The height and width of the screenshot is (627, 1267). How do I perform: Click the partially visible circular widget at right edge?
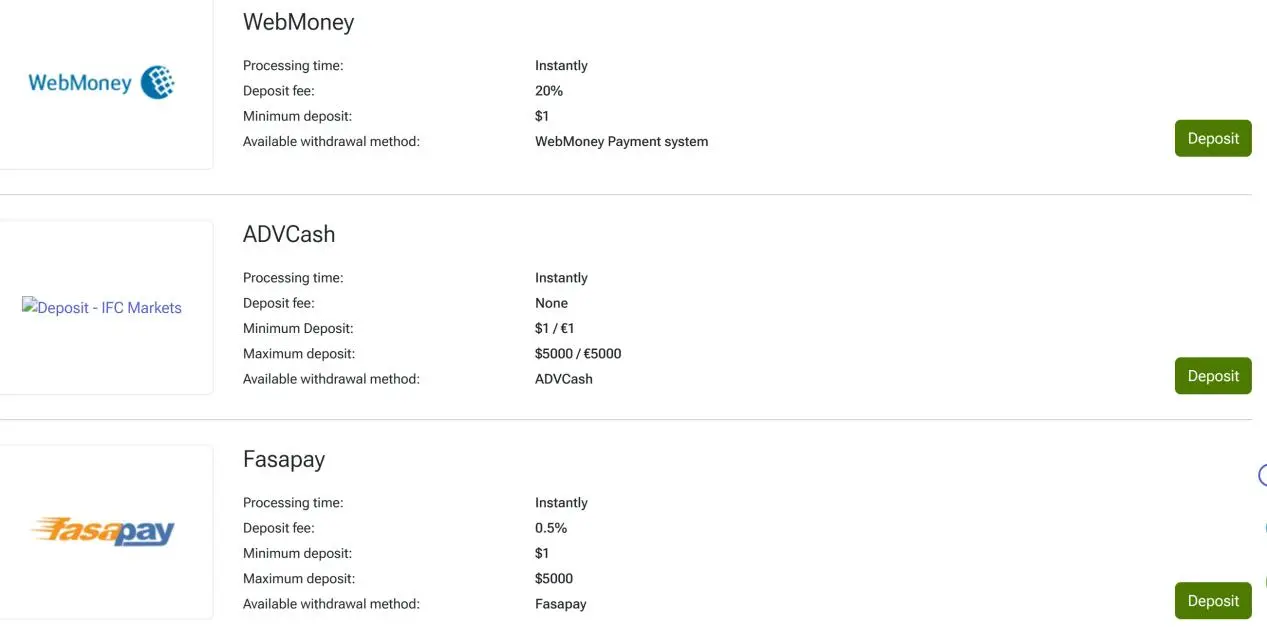tap(1262, 475)
